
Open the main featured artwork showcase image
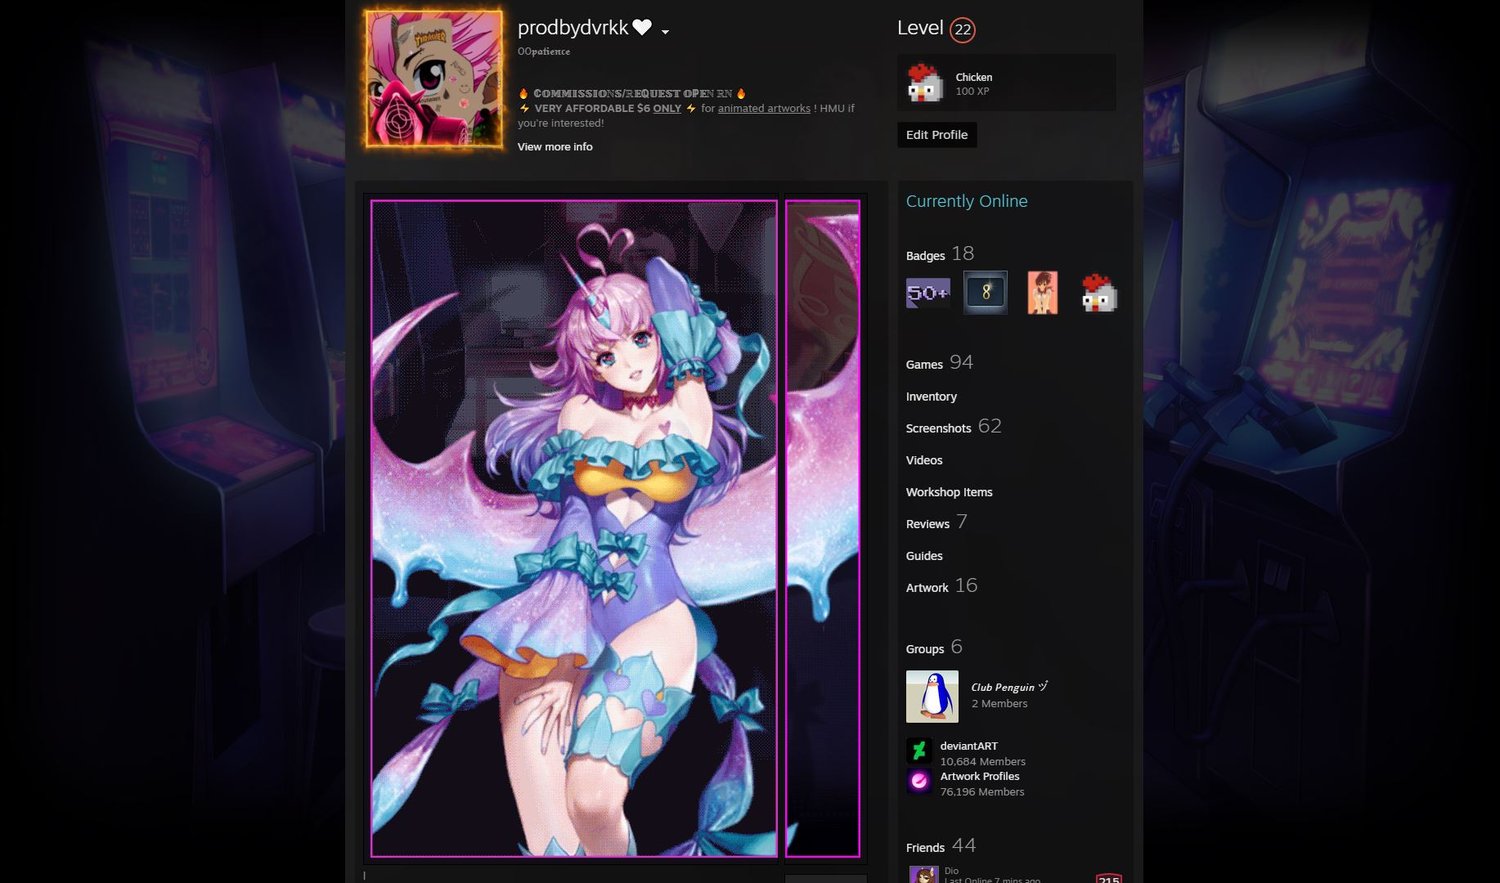[574, 529]
